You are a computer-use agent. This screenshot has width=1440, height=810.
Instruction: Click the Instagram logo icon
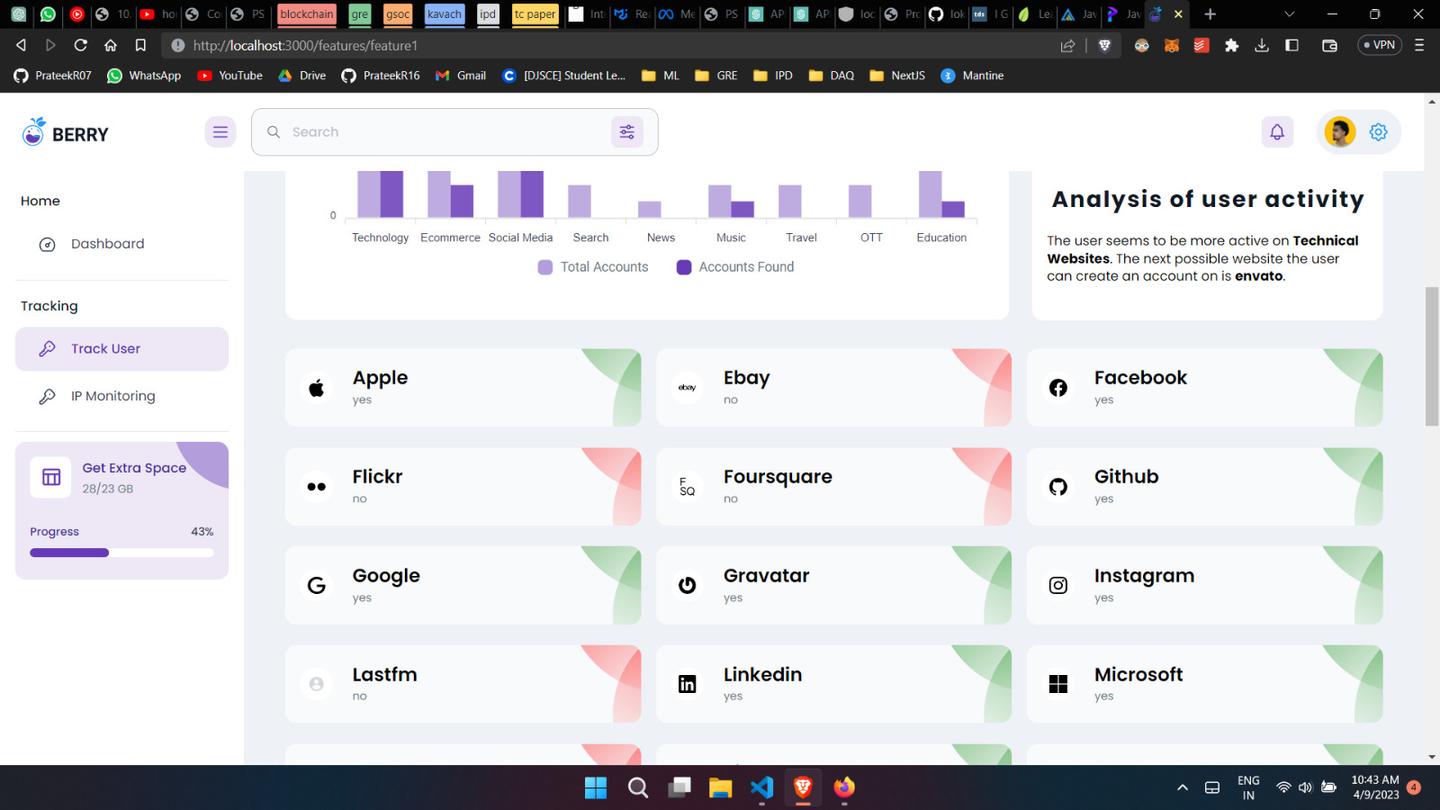tap(1058, 586)
